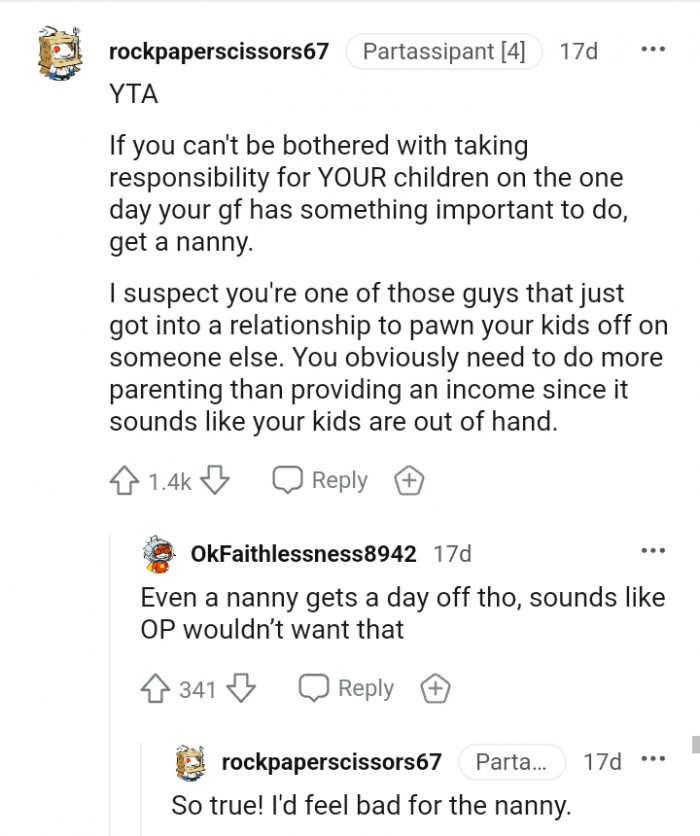
Task: Click the 17d timestamp on the top comment
Action: click(x=577, y=53)
